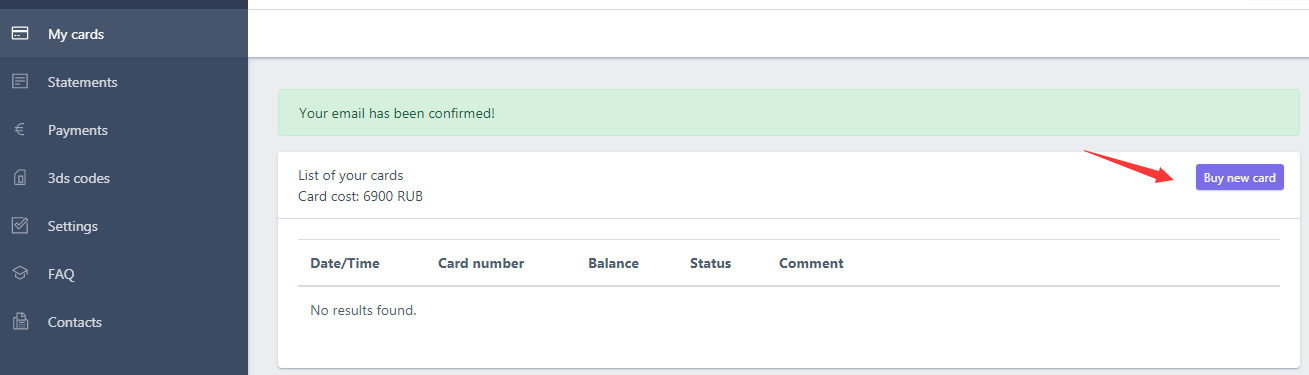This screenshot has height=375, width=1309.
Task: Click the Contacts page icon in sidebar
Action: (x=20, y=322)
